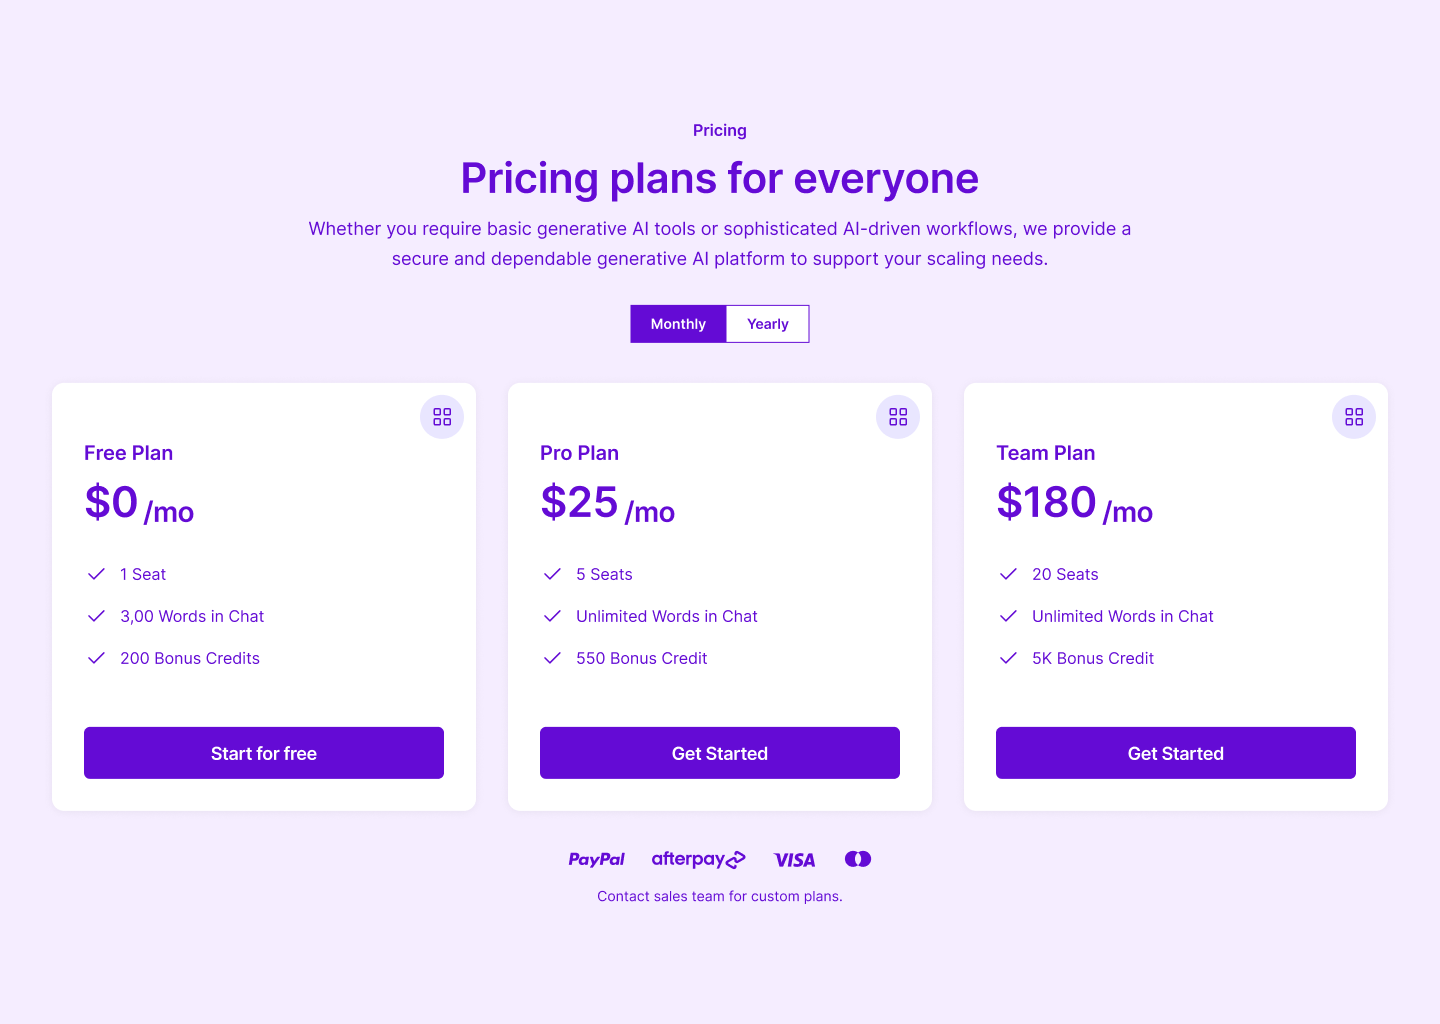Click checkmark beside 1 Seat

tap(96, 574)
